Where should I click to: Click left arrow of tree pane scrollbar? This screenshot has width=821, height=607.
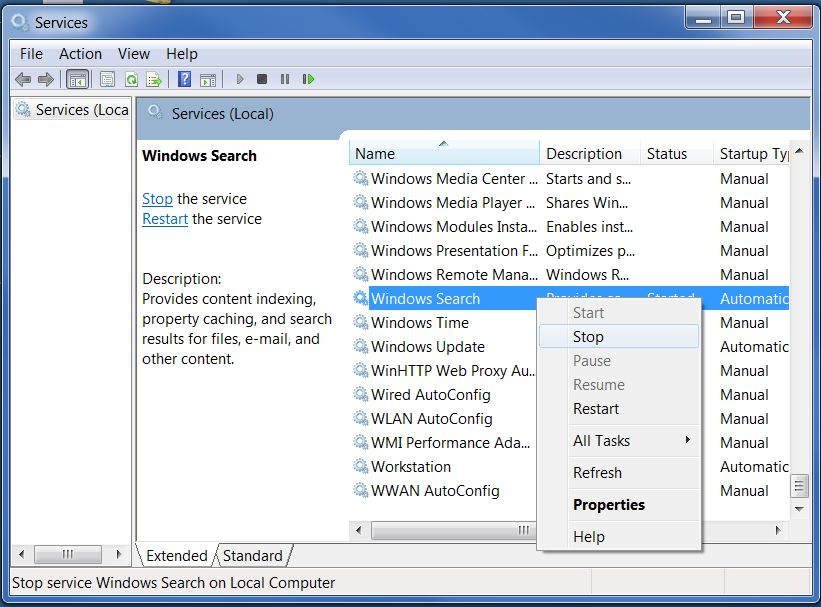pyautogui.click(x=21, y=554)
